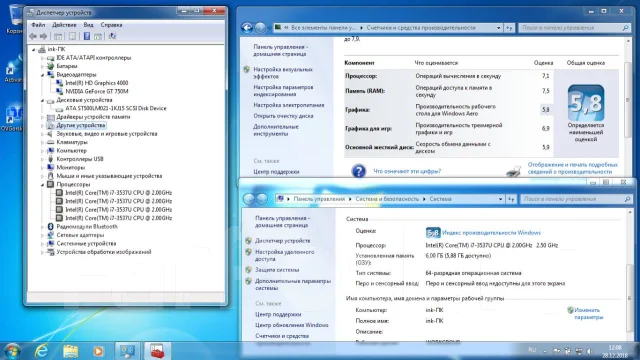Open Открыть очистку диска link
Image resolution: width=640 pixels, height=360 pixels.
pyautogui.click(x=283, y=116)
